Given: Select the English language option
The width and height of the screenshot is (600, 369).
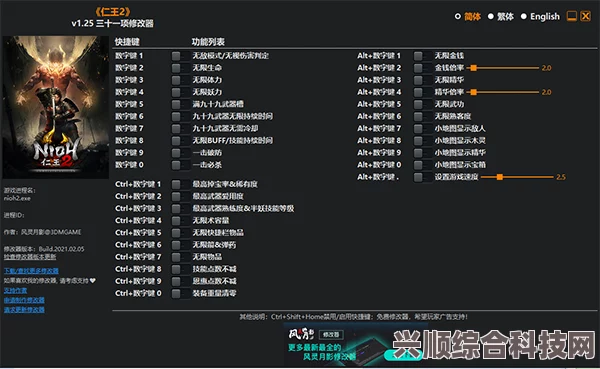Looking at the screenshot, I should [540, 16].
